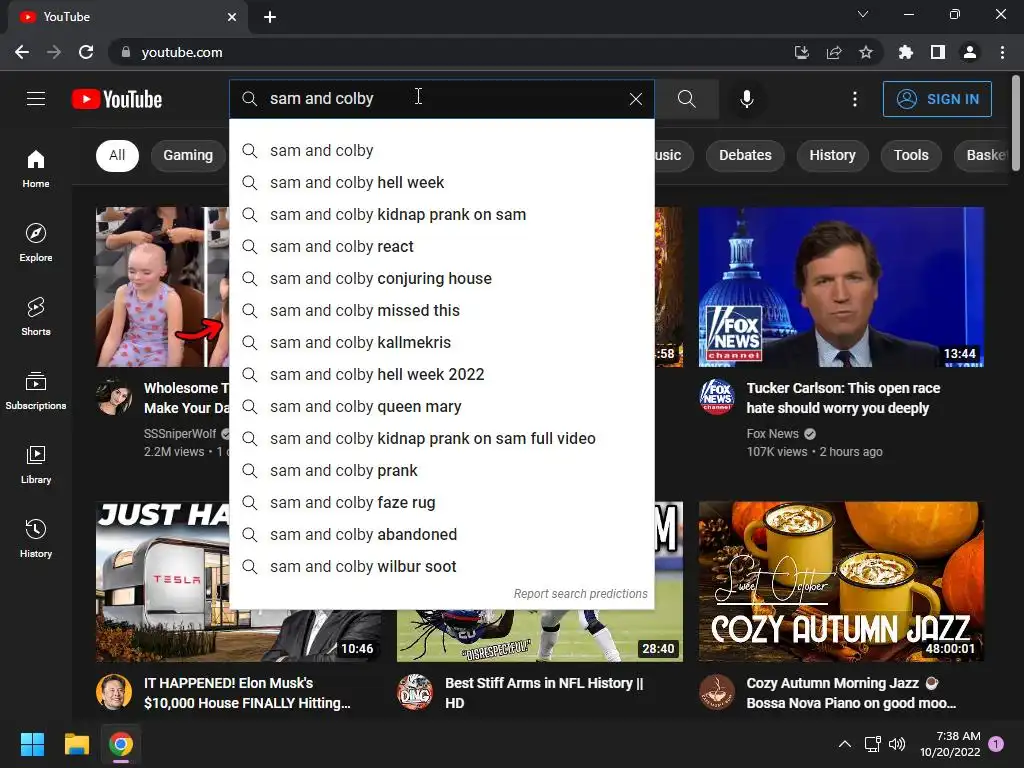
Task: Choose suggestion 'sam and colby missed this'
Action: tap(442, 311)
